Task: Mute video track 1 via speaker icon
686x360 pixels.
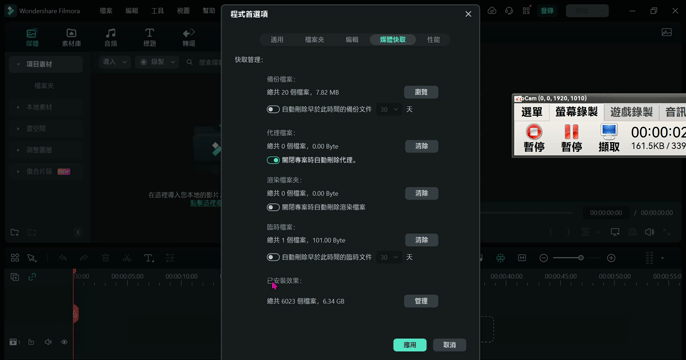Action: pos(48,342)
